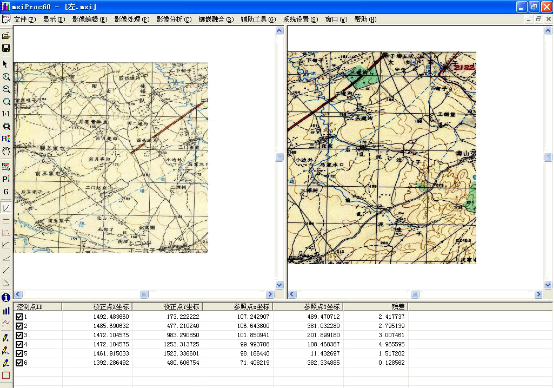554x388 pixels.
Task: Click the 校正点X坐标 column header
Action: click(97, 307)
